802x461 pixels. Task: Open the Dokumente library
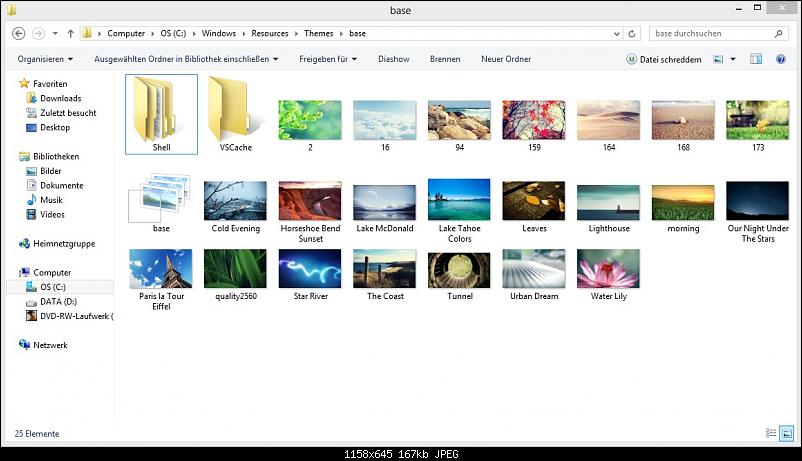tap(55, 185)
